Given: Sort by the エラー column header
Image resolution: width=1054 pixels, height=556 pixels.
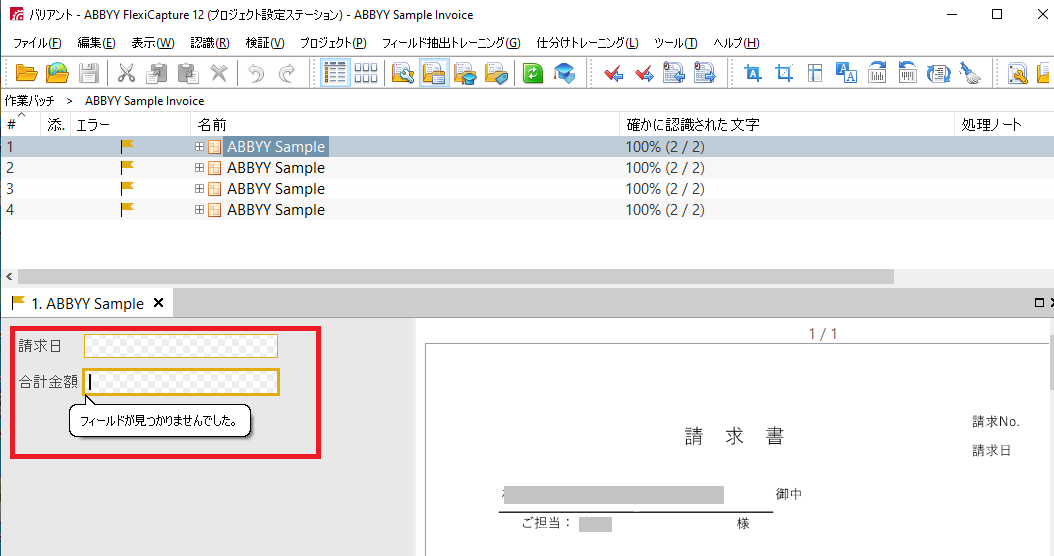Looking at the screenshot, I should pyautogui.click(x=130, y=124).
